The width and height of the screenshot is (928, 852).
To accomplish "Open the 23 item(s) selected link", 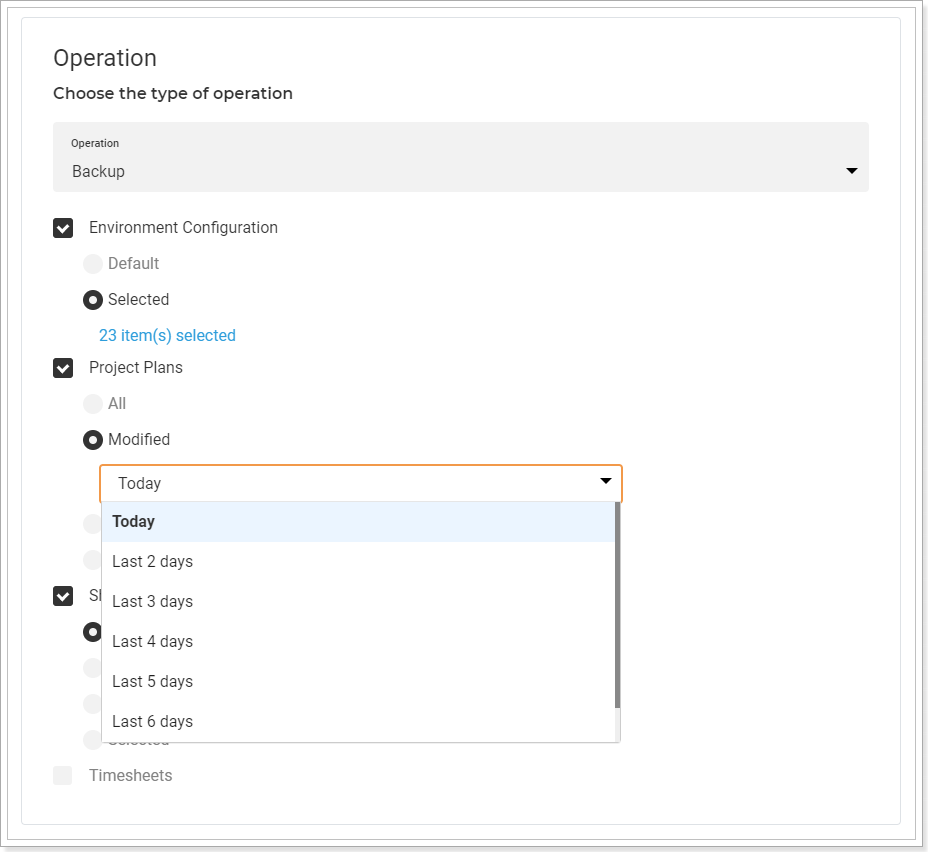I will click(x=167, y=335).
